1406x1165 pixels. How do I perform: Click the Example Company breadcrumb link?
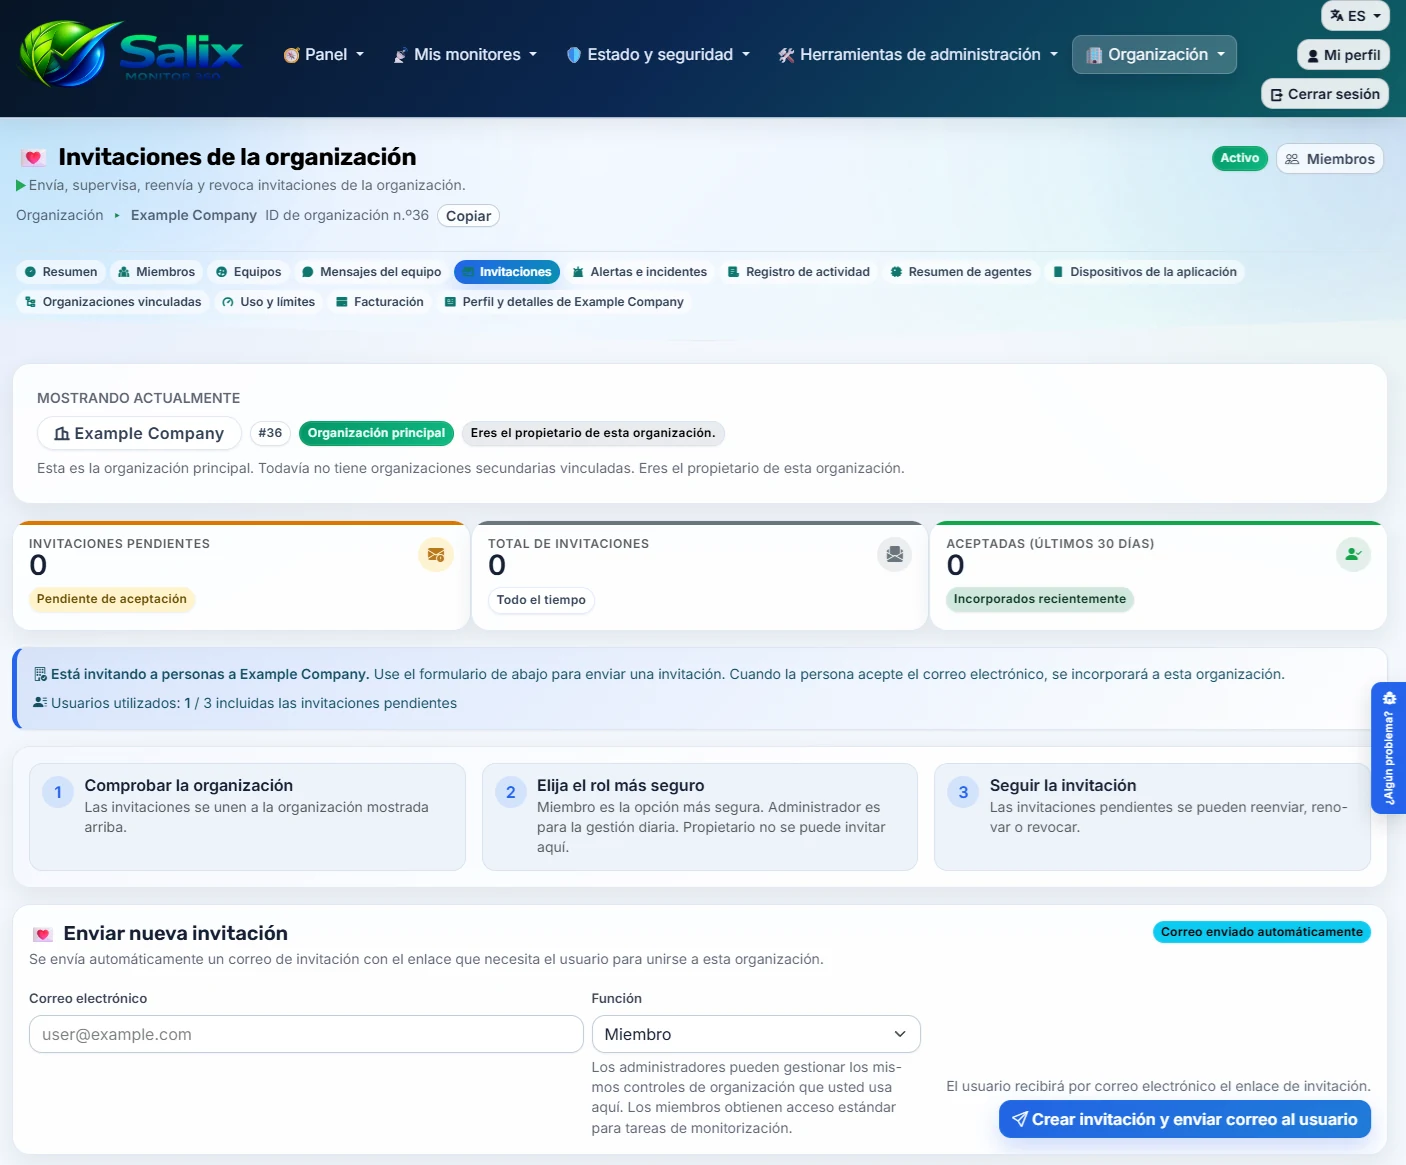pos(194,215)
